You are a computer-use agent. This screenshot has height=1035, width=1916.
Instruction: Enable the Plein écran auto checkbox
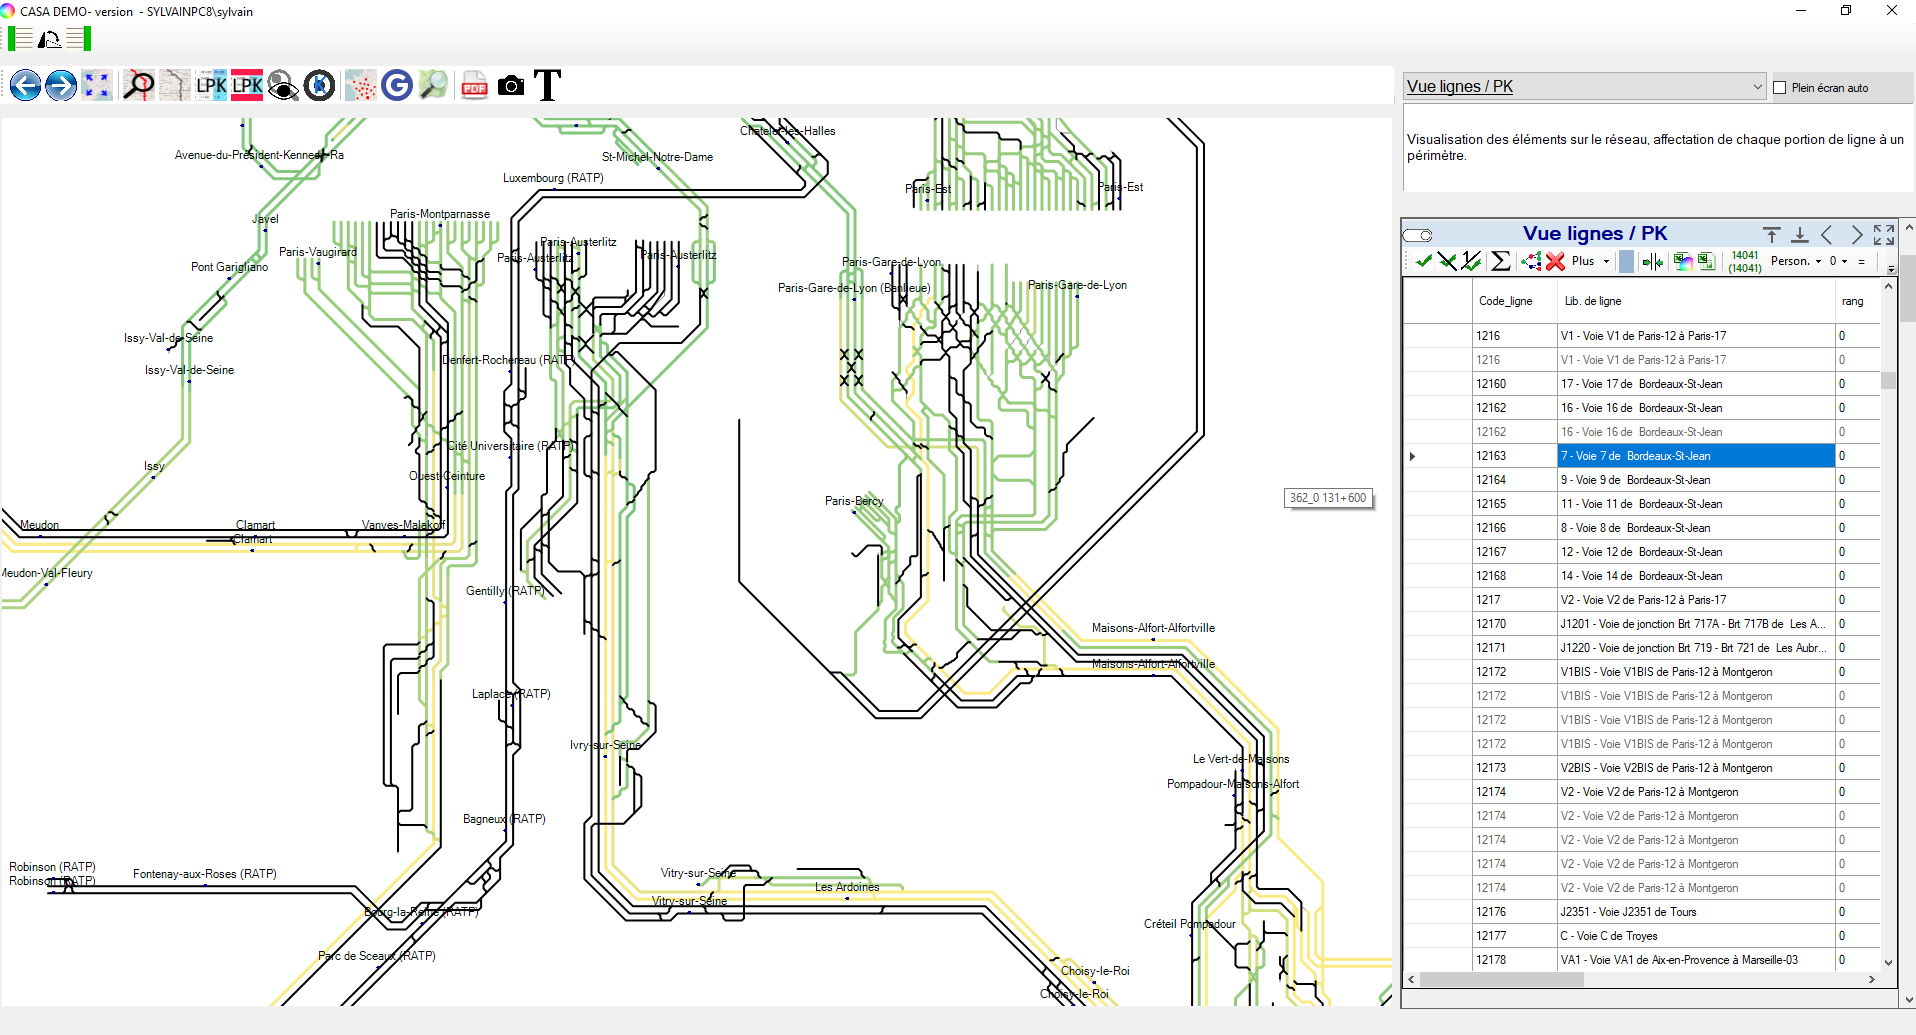coord(1780,88)
